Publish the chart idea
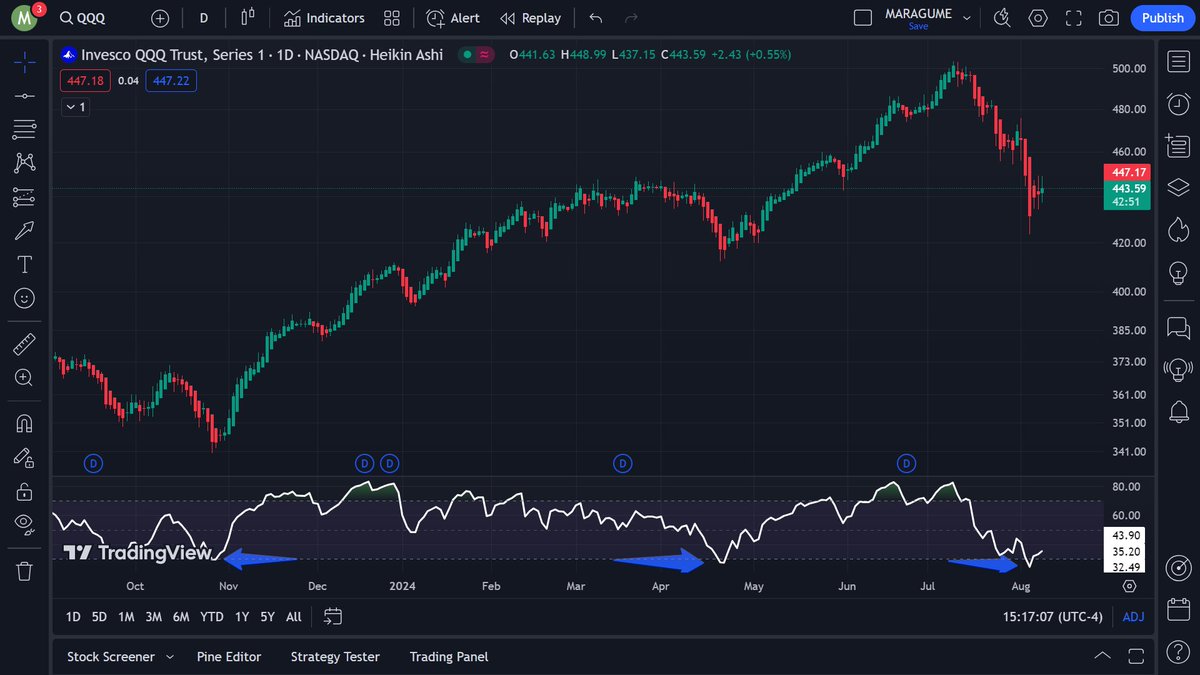The width and height of the screenshot is (1200, 675). tap(1162, 18)
